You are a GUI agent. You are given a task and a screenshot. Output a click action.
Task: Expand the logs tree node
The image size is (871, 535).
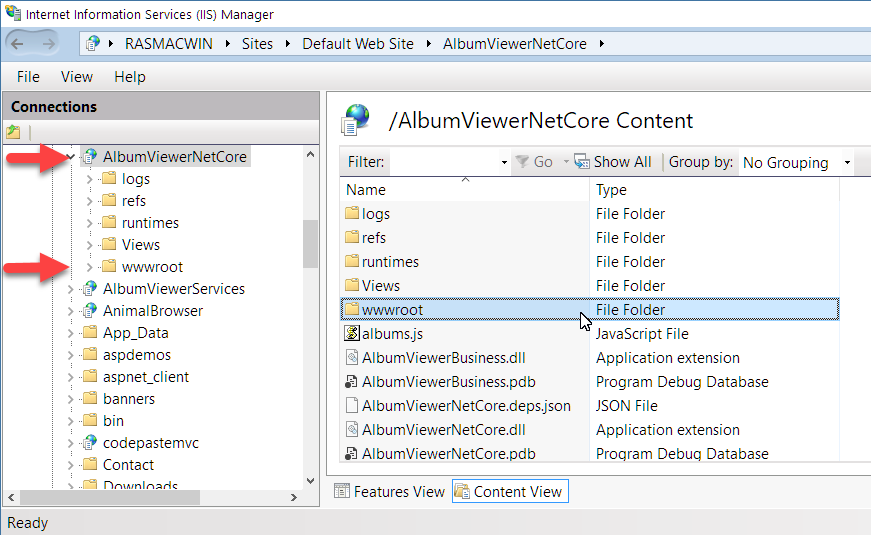coord(89,179)
